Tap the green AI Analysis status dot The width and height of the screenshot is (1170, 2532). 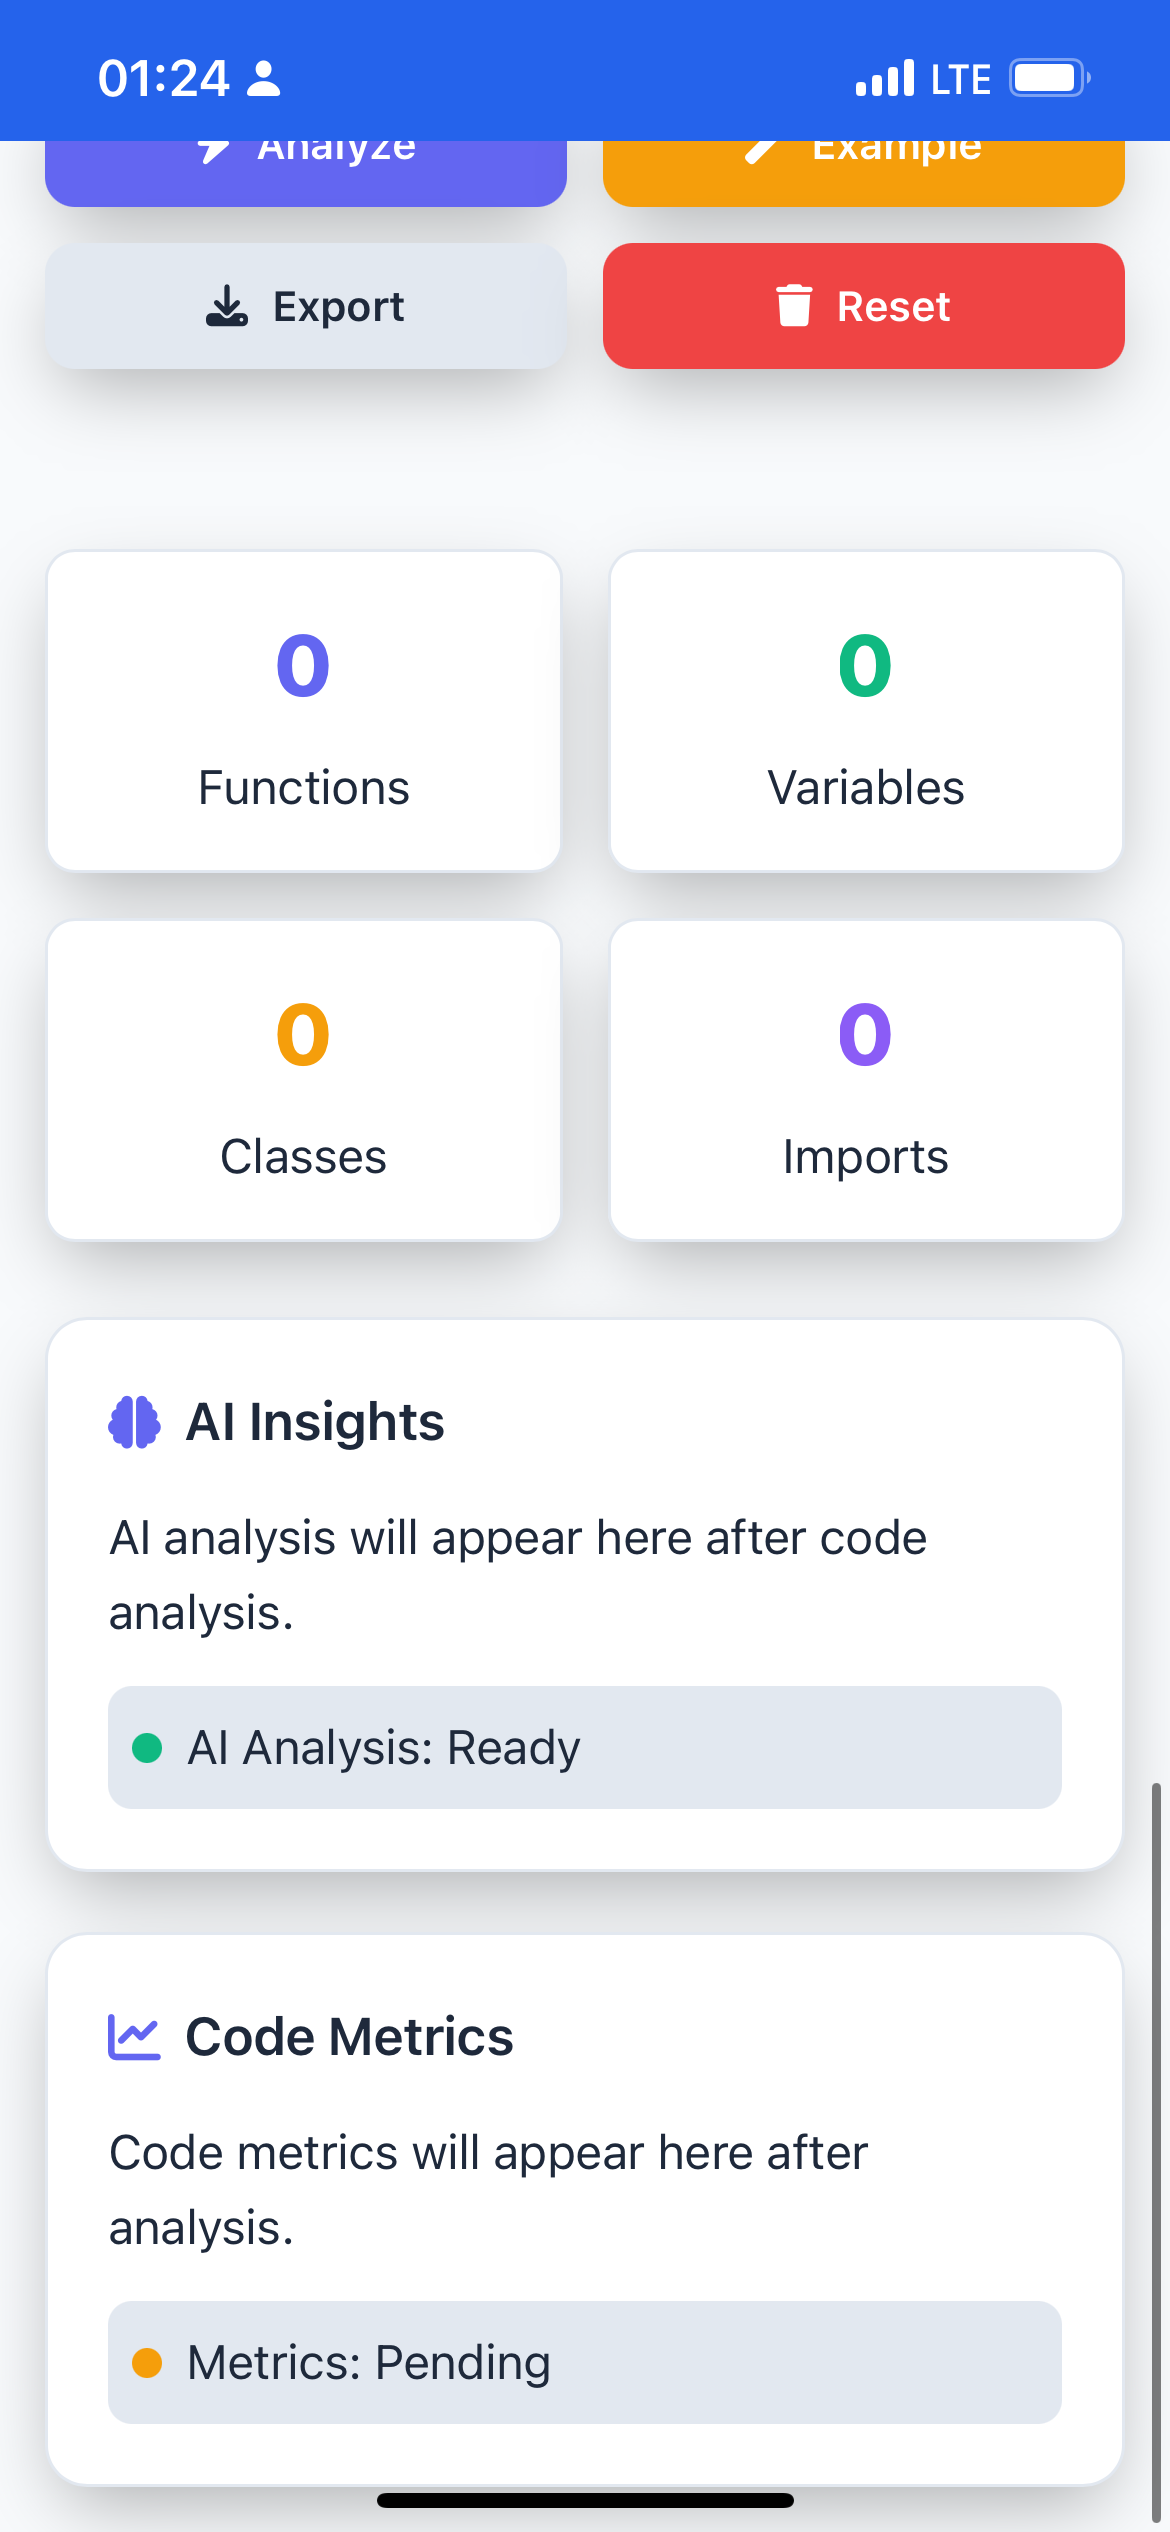[x=147, y=1747]
